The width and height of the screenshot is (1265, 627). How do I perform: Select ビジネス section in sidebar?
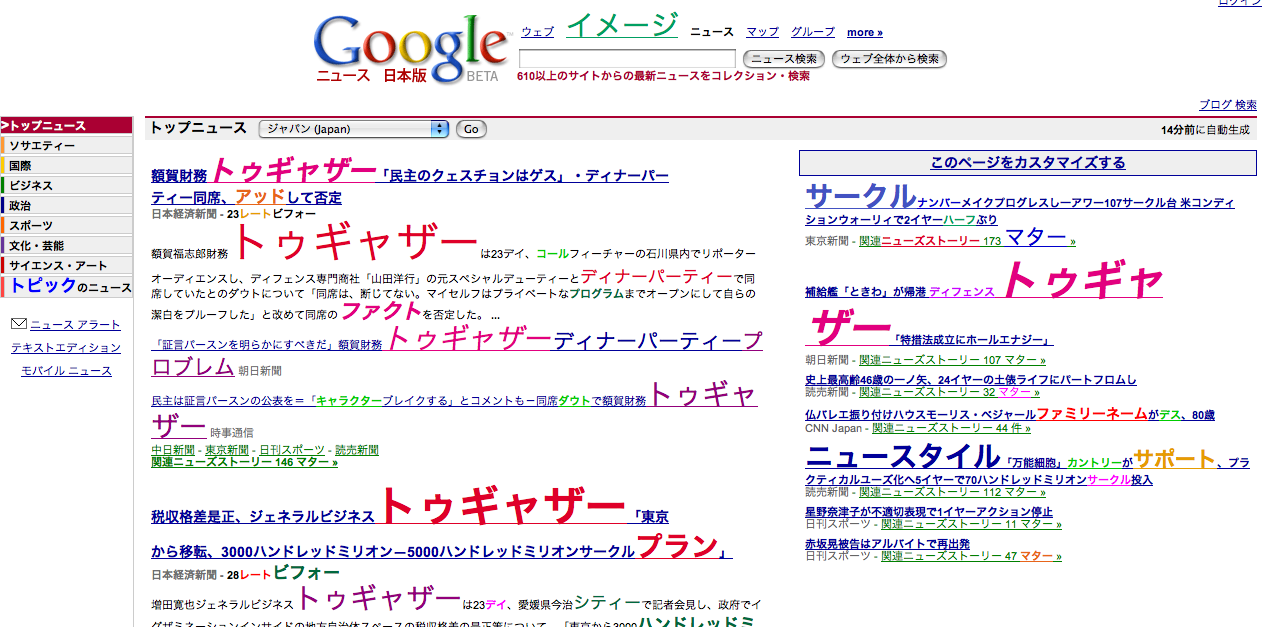tap(66, 186)
